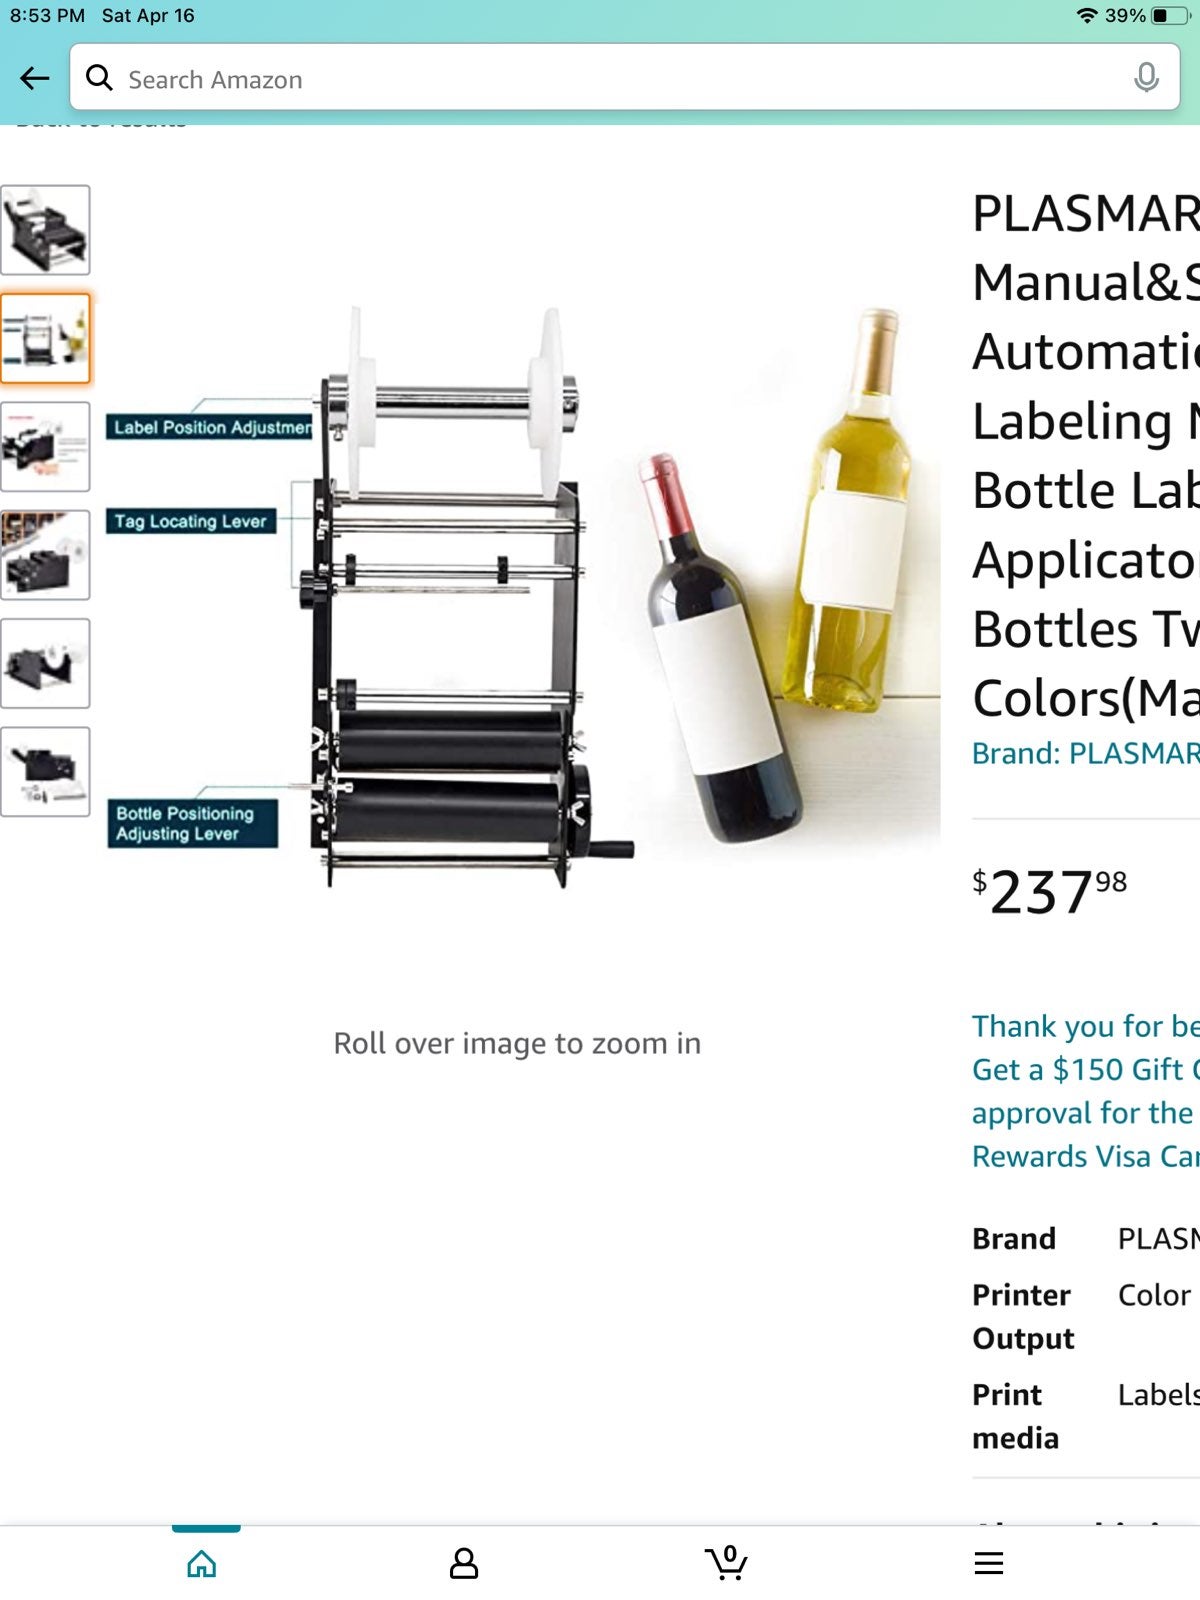
Task: Select the highlighted second product thumbnail
Action: (45, 338)
